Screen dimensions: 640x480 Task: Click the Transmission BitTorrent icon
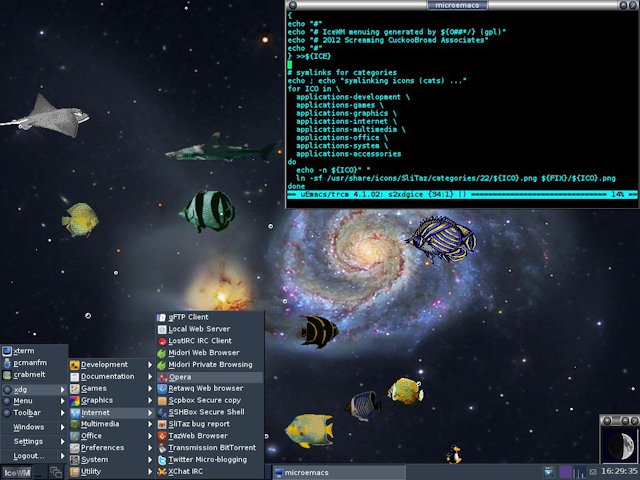(x=162, y=448)
